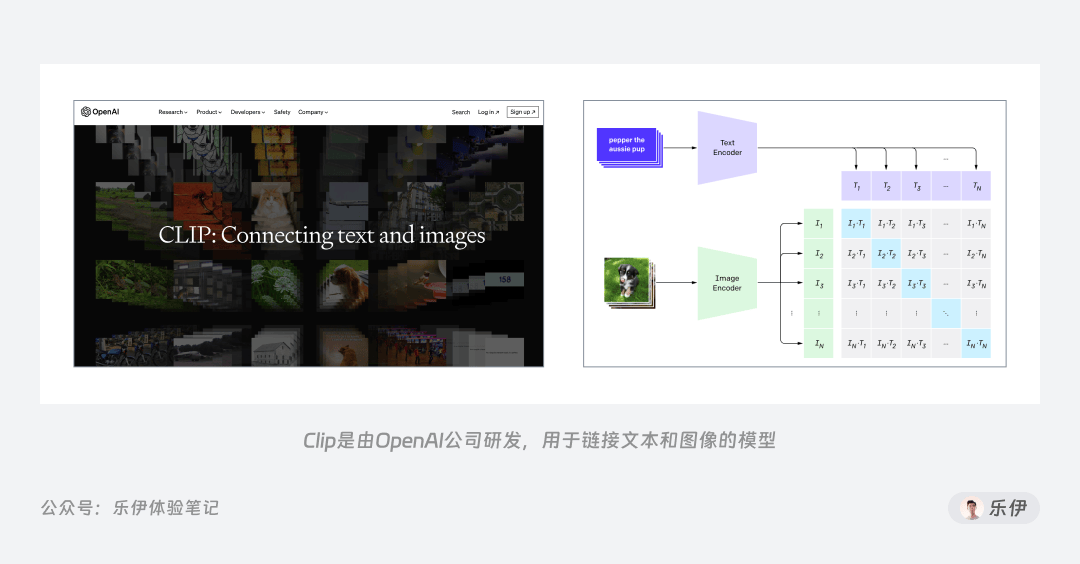Click the 'pepper the aussie pup' text card

(x=629, y=147)
